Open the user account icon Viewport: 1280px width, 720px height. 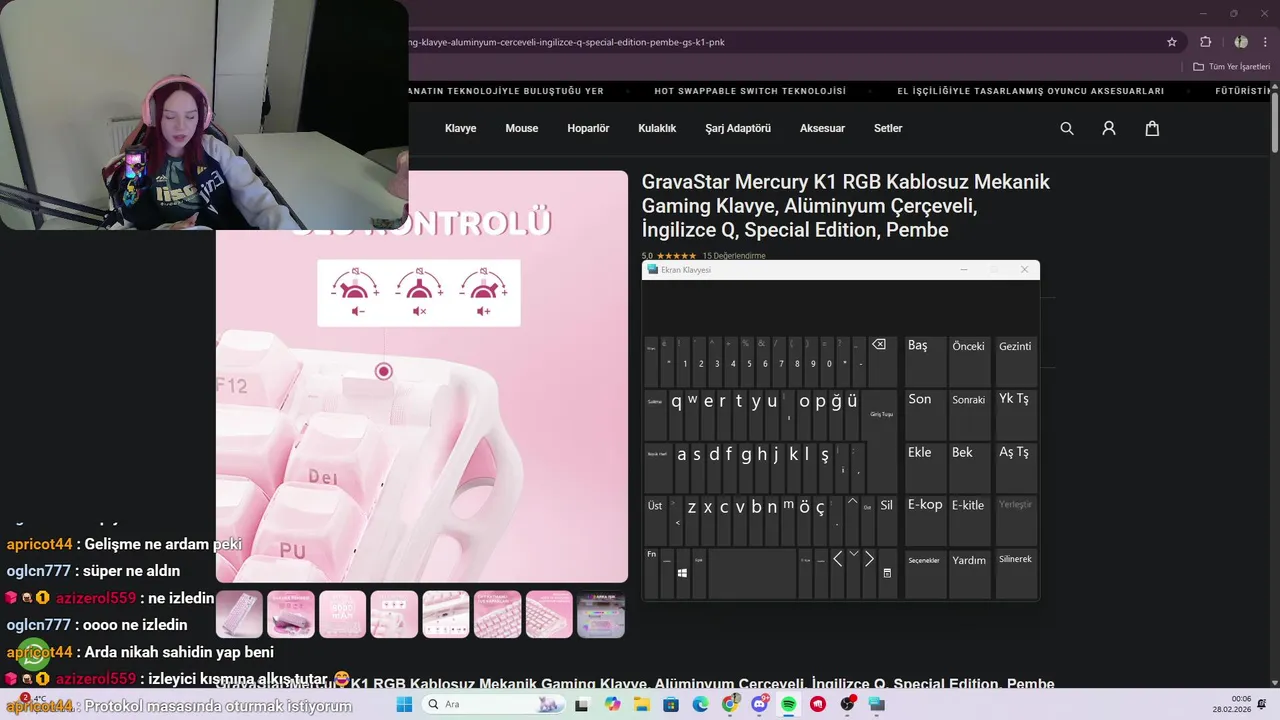coord(1109,128)
